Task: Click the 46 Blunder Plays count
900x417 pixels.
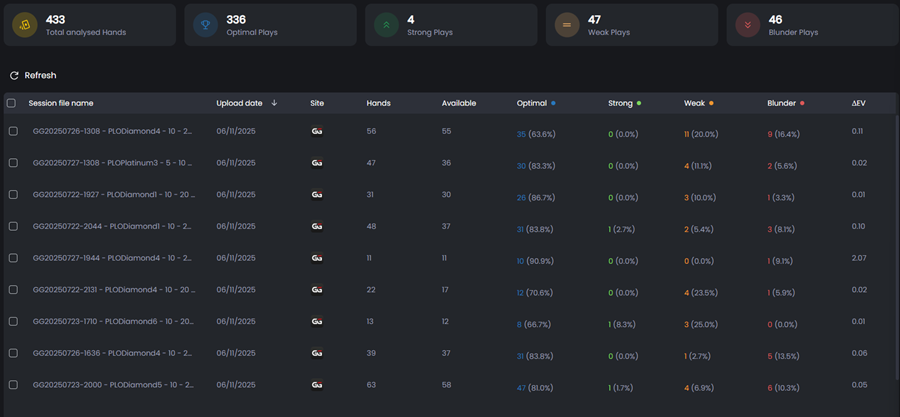Action: point(775,20)
